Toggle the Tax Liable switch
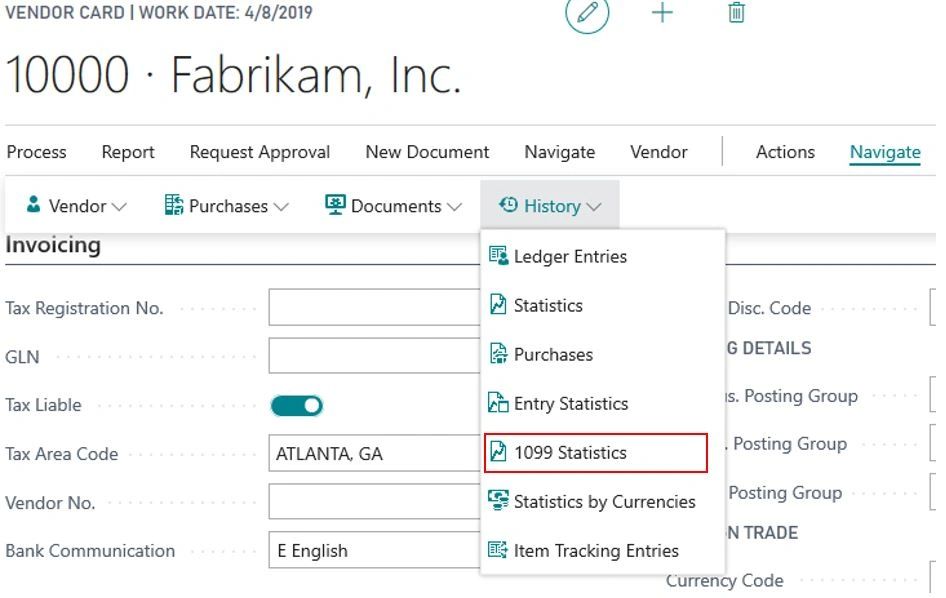946x598 pixels. click(296, 406)
